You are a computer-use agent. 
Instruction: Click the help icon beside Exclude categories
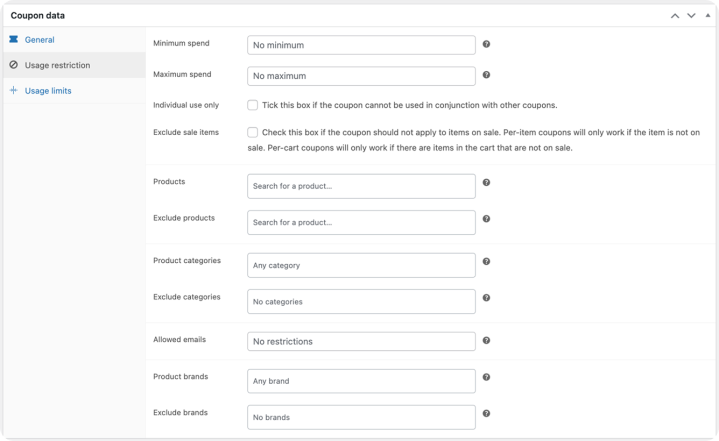(x=486, y=298)
